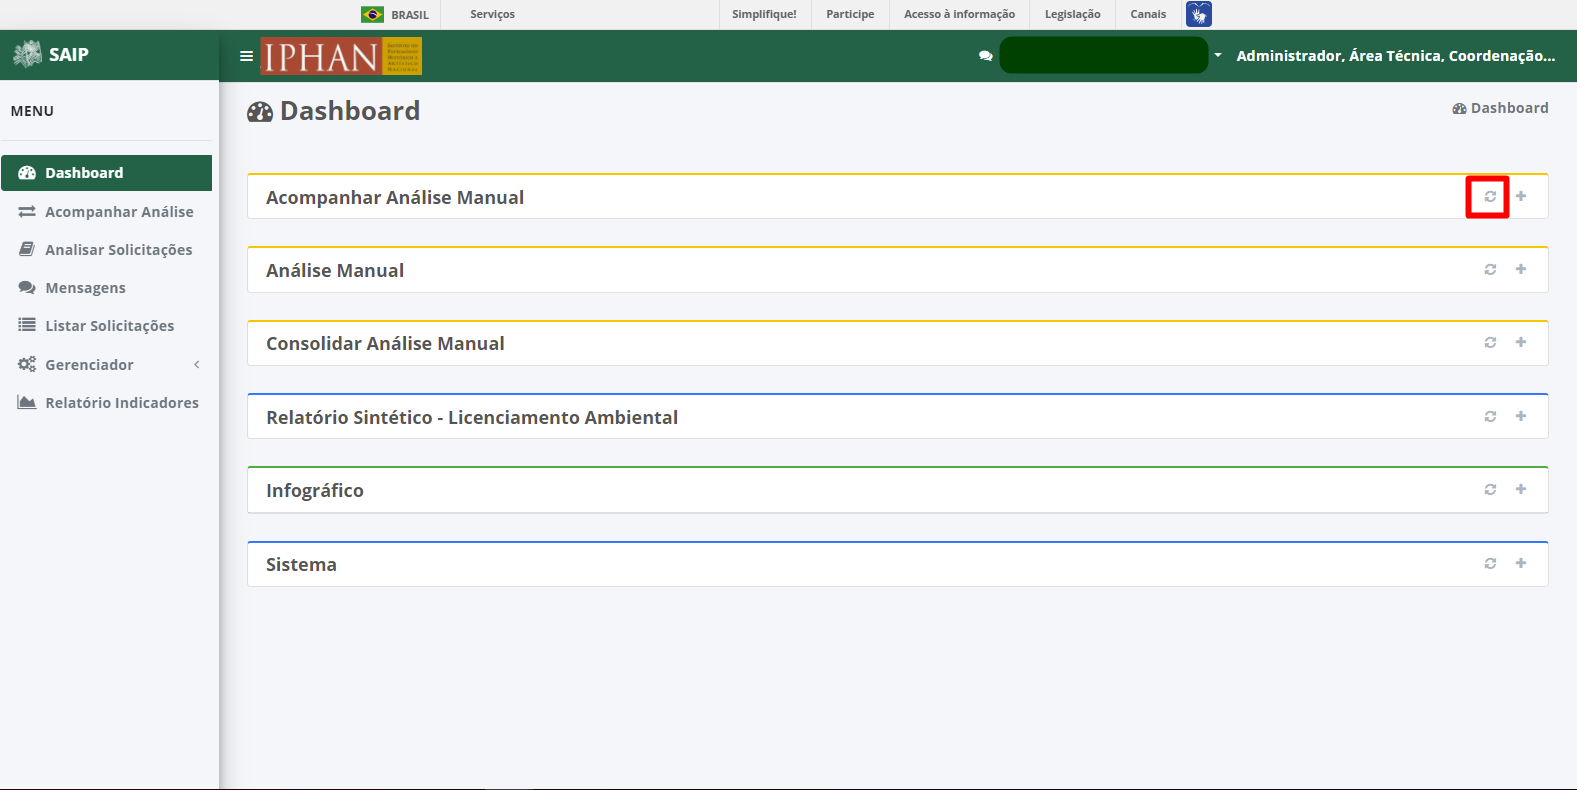This screenshot has height=790, width=1577.
Task: Expand the Relatório Sintético - Licenciamento Ambiental panel
Action: click(1521, 416)
